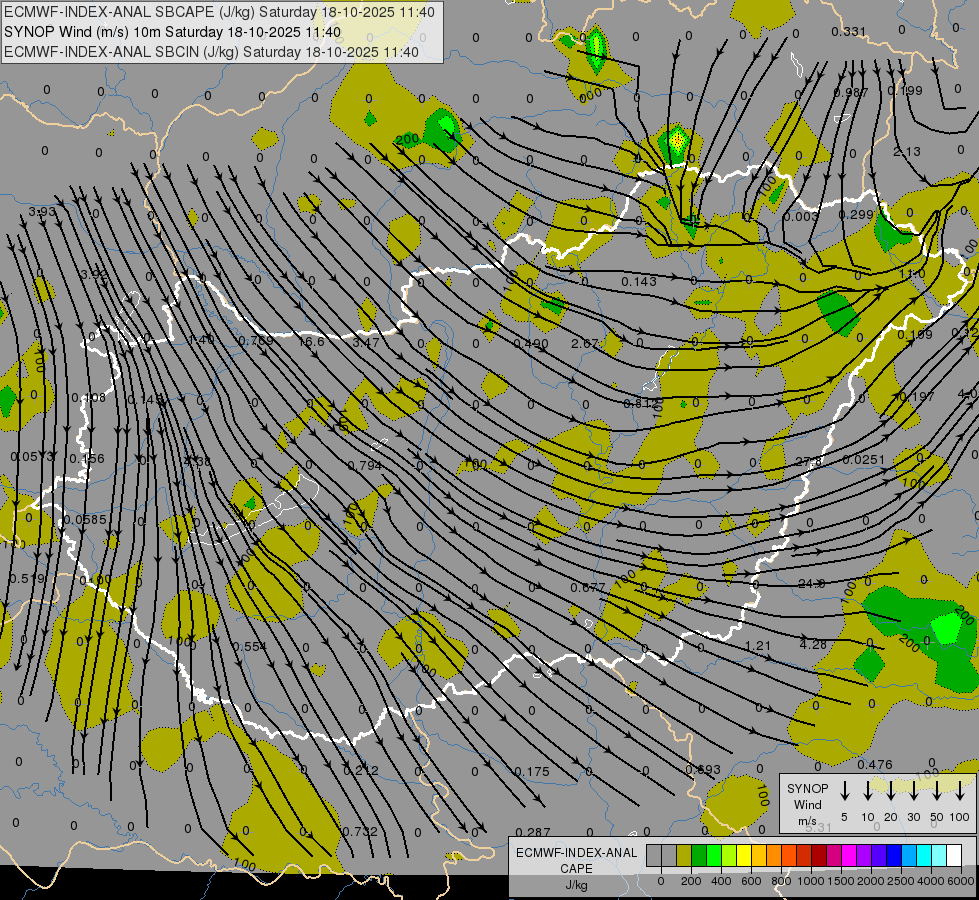Image resolution: width=979 pixels, height=900 pixels.
Task: Click the 0.794 value on the map
Action: [x=365, y=465]
